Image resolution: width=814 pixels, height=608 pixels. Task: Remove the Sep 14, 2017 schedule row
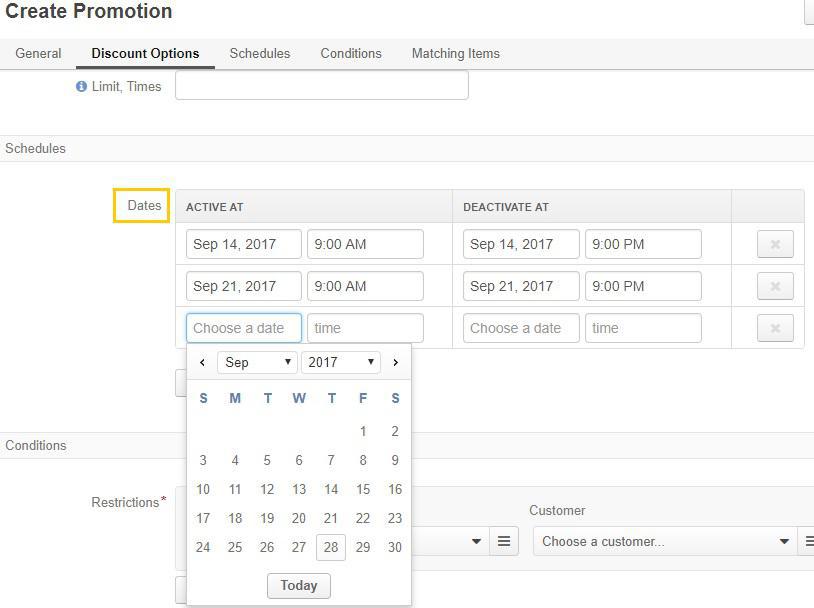775,244
